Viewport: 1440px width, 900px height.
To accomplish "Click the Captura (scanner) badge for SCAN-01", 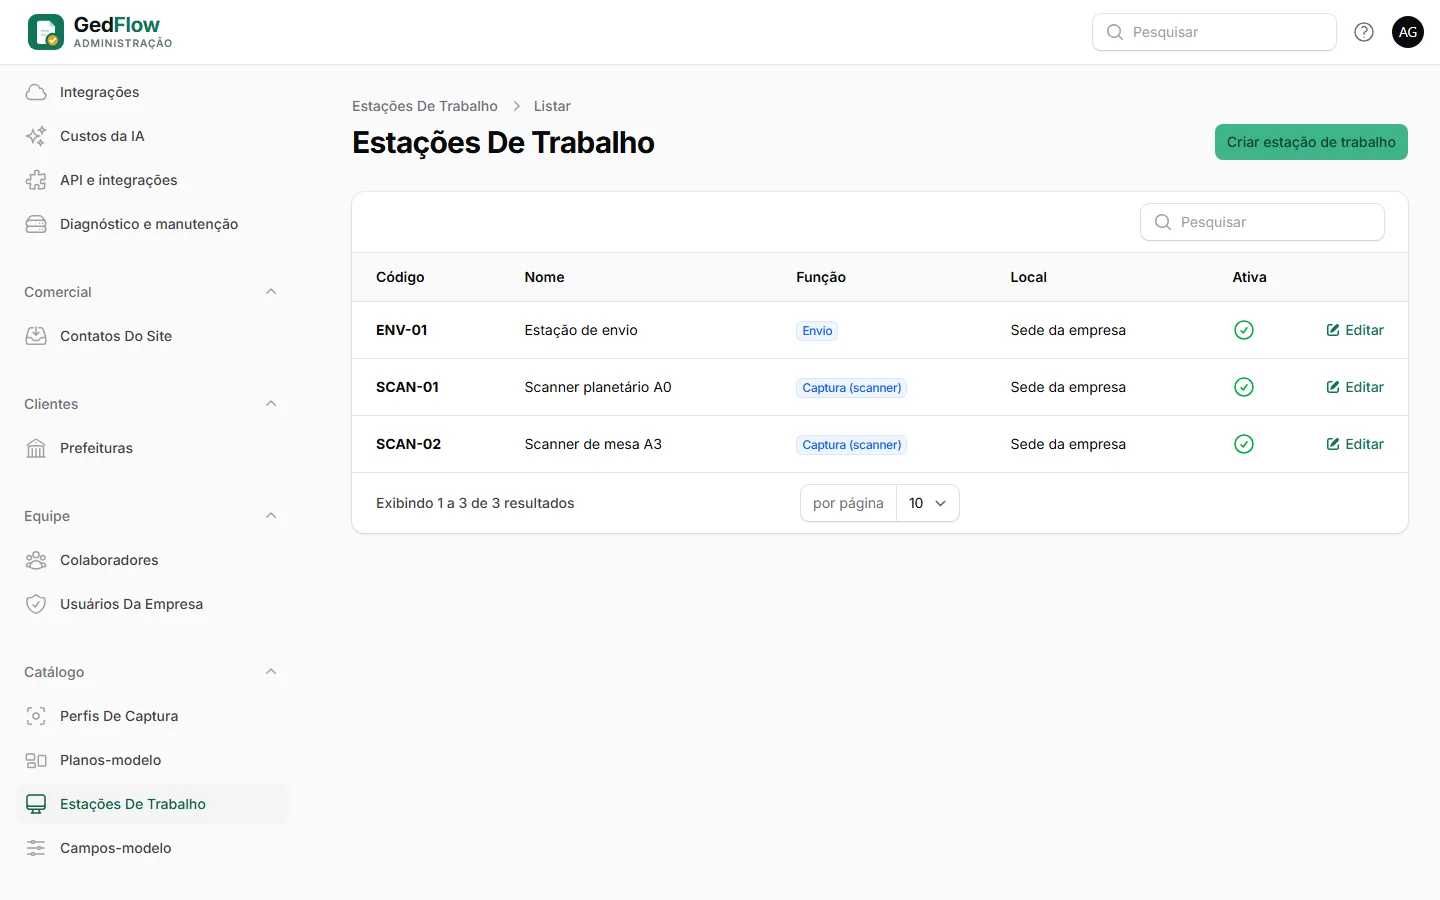I will point(852,388).
